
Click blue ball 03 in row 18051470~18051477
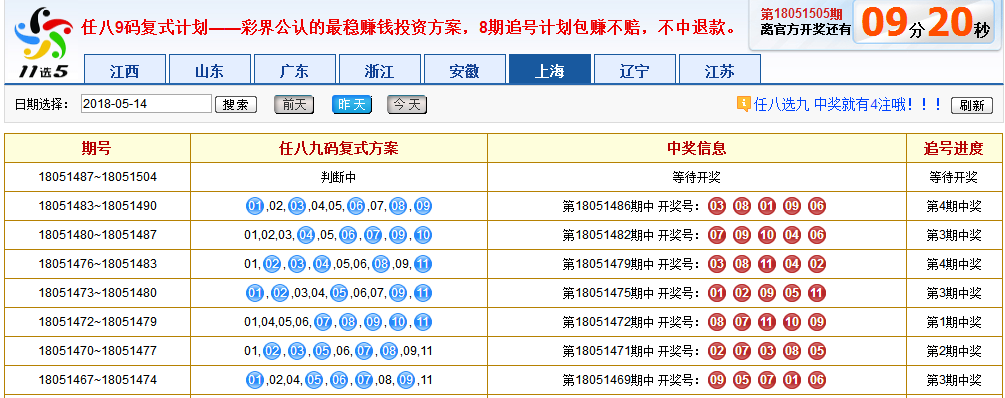click(x=297, y=351)
